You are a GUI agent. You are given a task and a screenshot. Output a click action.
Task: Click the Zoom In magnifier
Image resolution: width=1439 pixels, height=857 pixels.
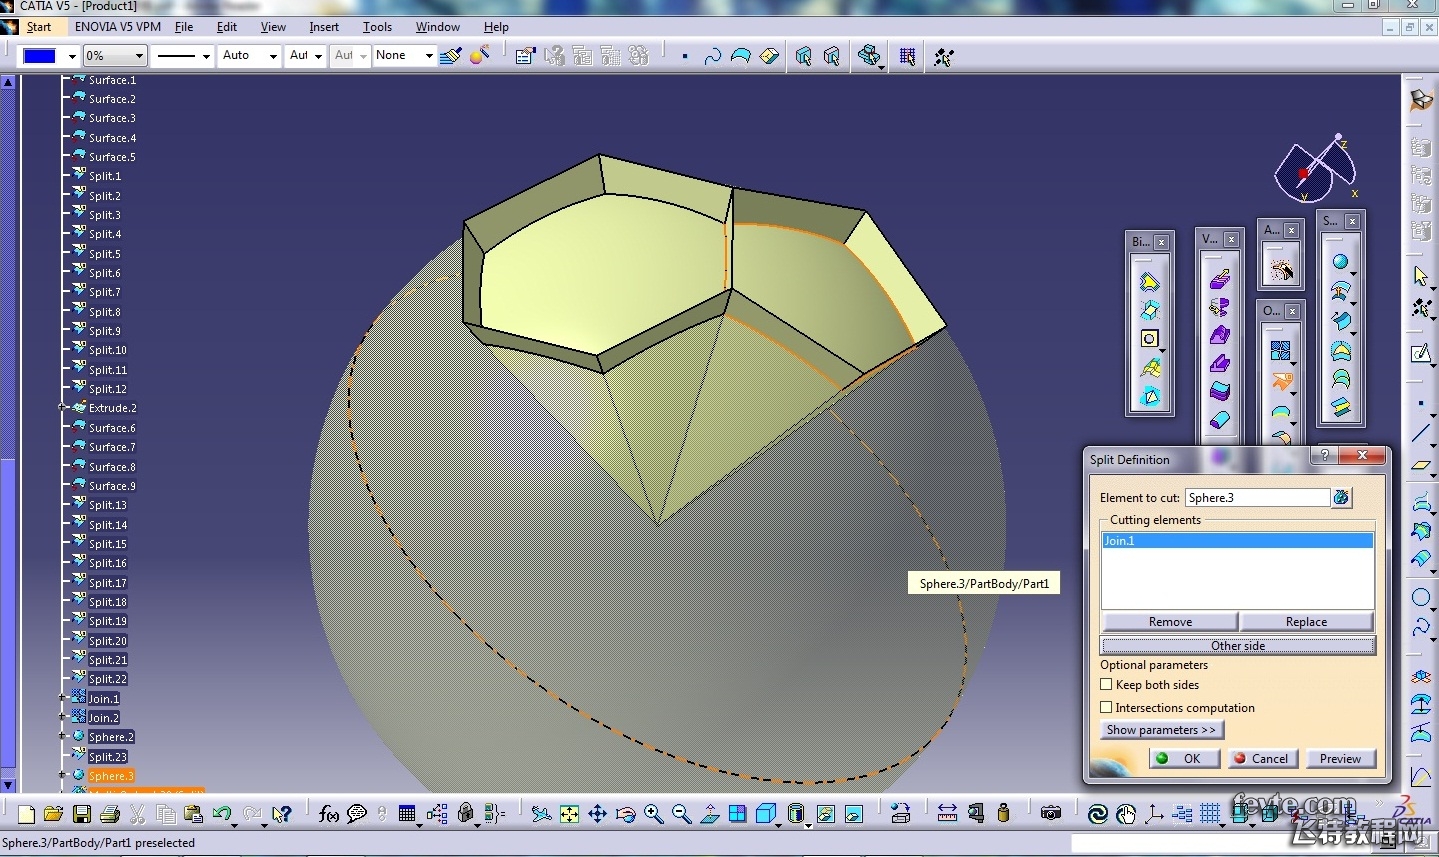[653, 814]
